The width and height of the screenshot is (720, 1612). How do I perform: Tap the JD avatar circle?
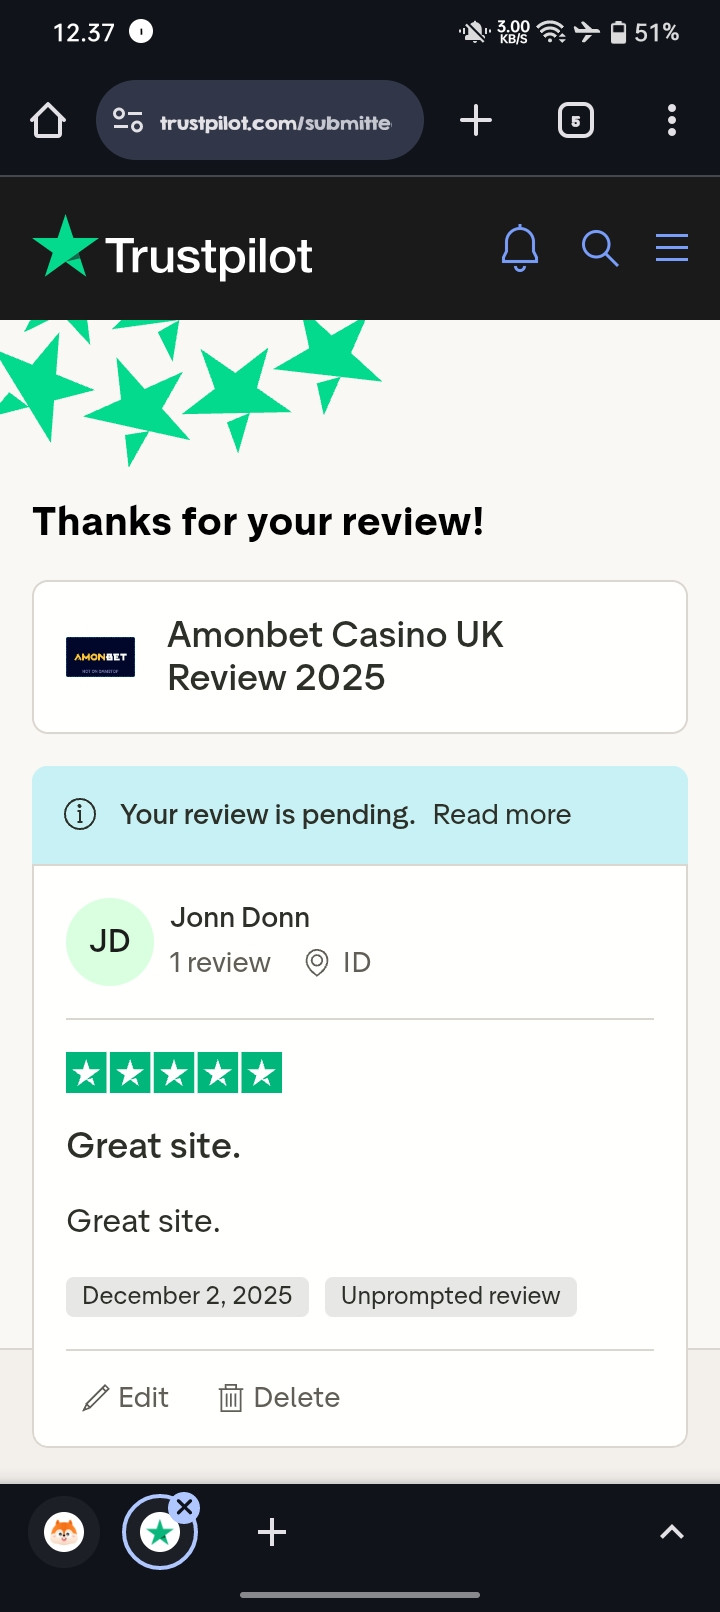click(x=110, y=942)
